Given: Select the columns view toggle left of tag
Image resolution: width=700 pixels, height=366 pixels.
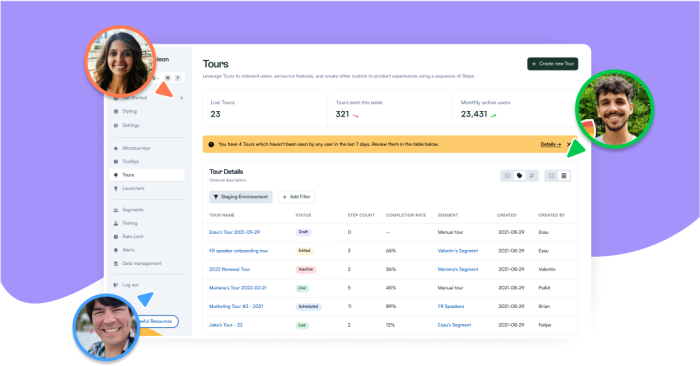Looking at the screenshot, I should coord(507,176).
